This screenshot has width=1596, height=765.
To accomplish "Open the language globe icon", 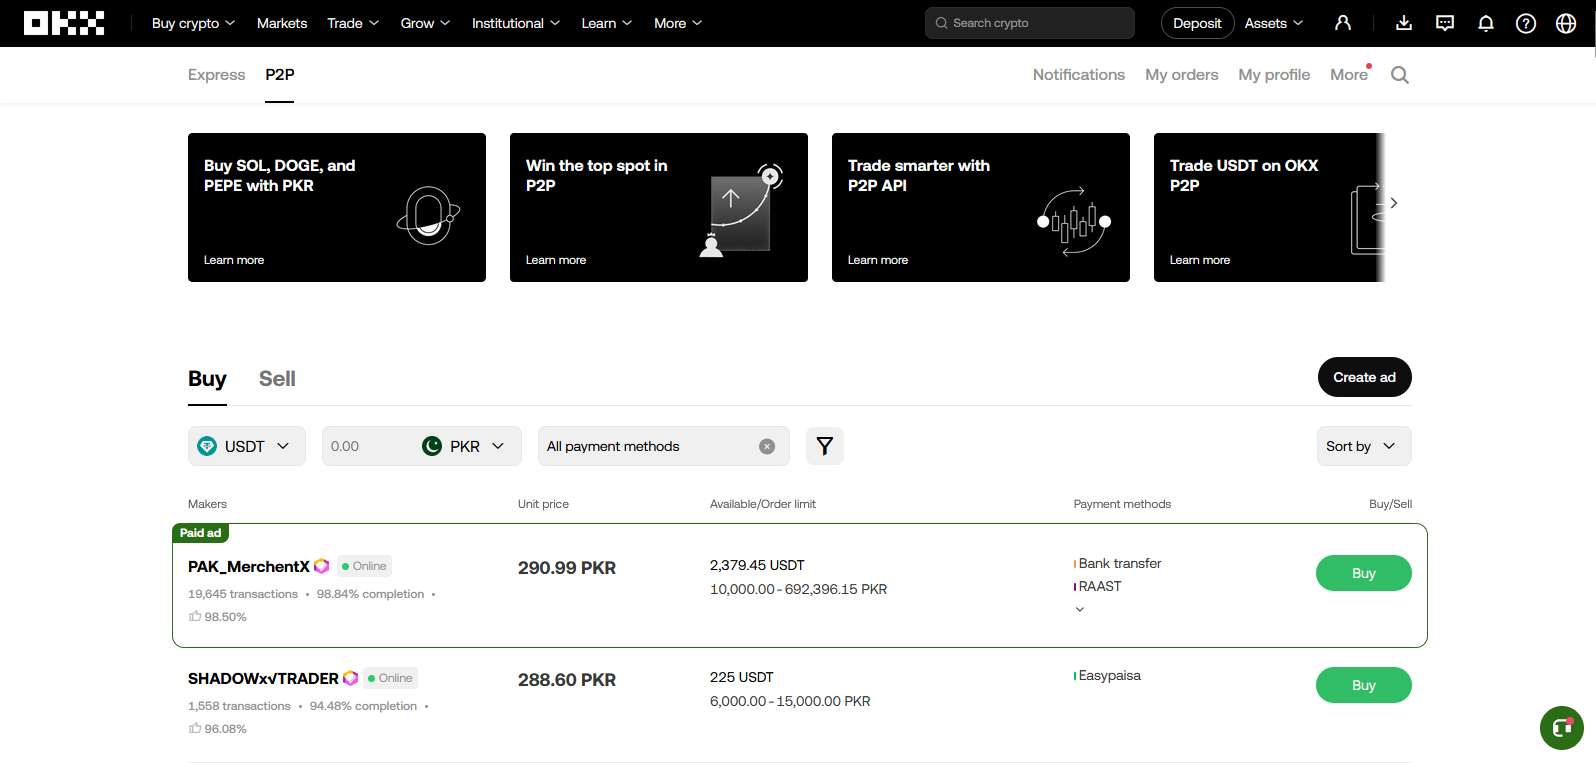I will (1566, 23).
